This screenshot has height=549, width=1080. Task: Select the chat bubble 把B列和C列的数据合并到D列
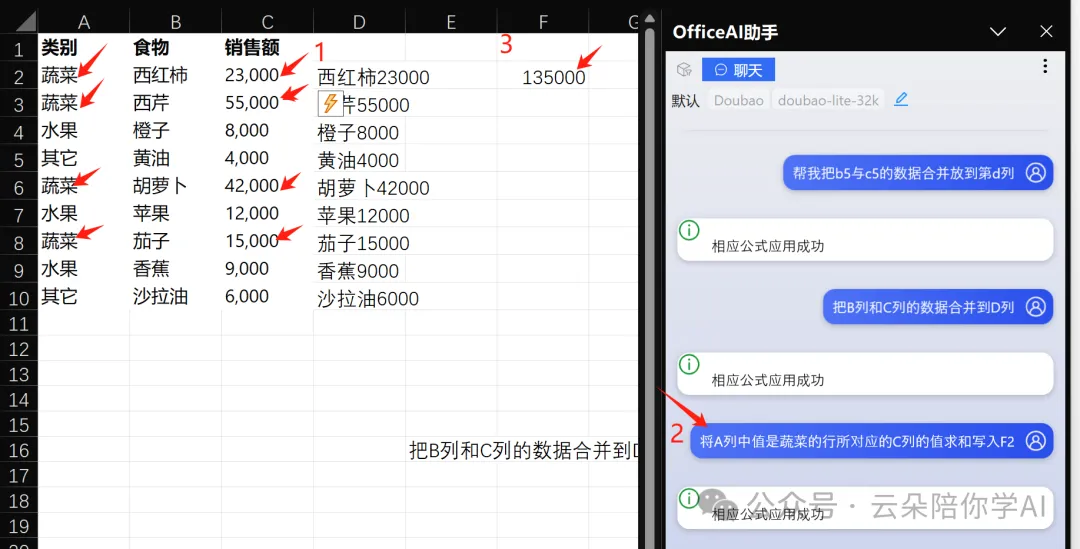point(938,307)
